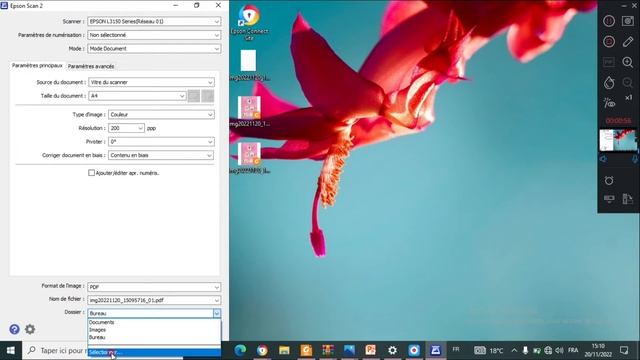640x360 pixels.
Task: Open Windows Settings gear on the taskbar
Action: pos(392,350)
